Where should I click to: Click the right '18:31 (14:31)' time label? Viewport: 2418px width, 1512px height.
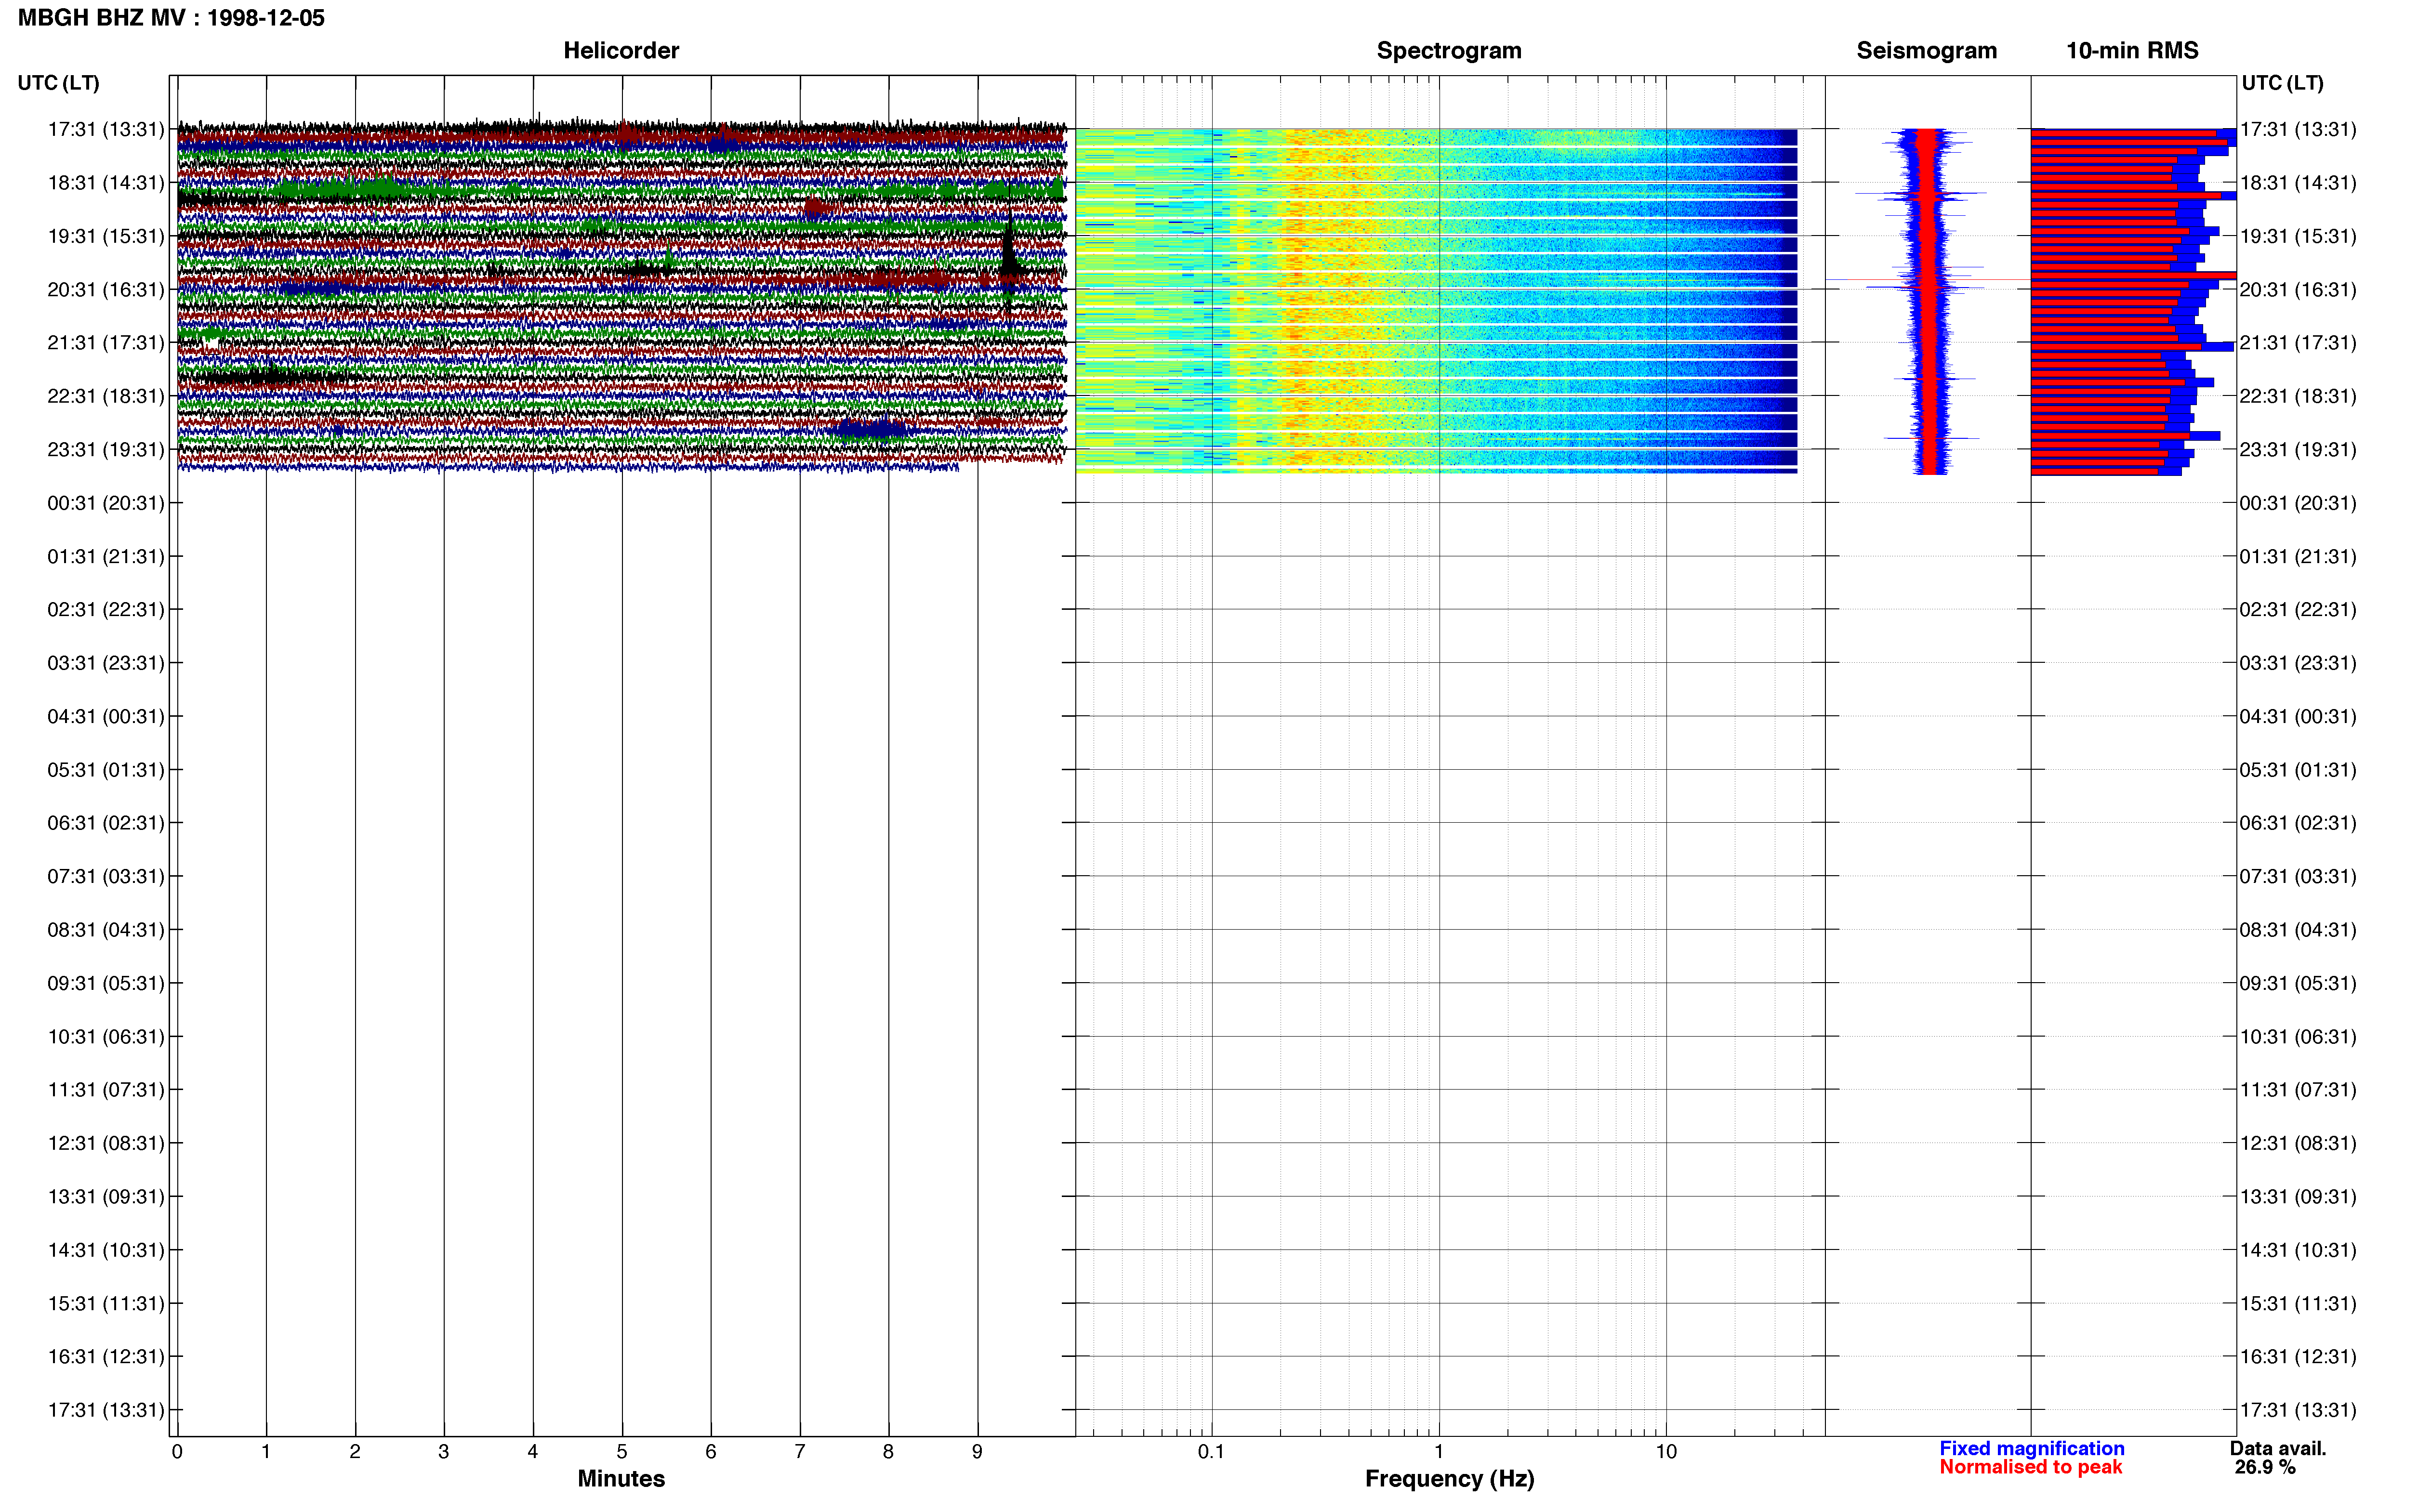[2298, 183]
